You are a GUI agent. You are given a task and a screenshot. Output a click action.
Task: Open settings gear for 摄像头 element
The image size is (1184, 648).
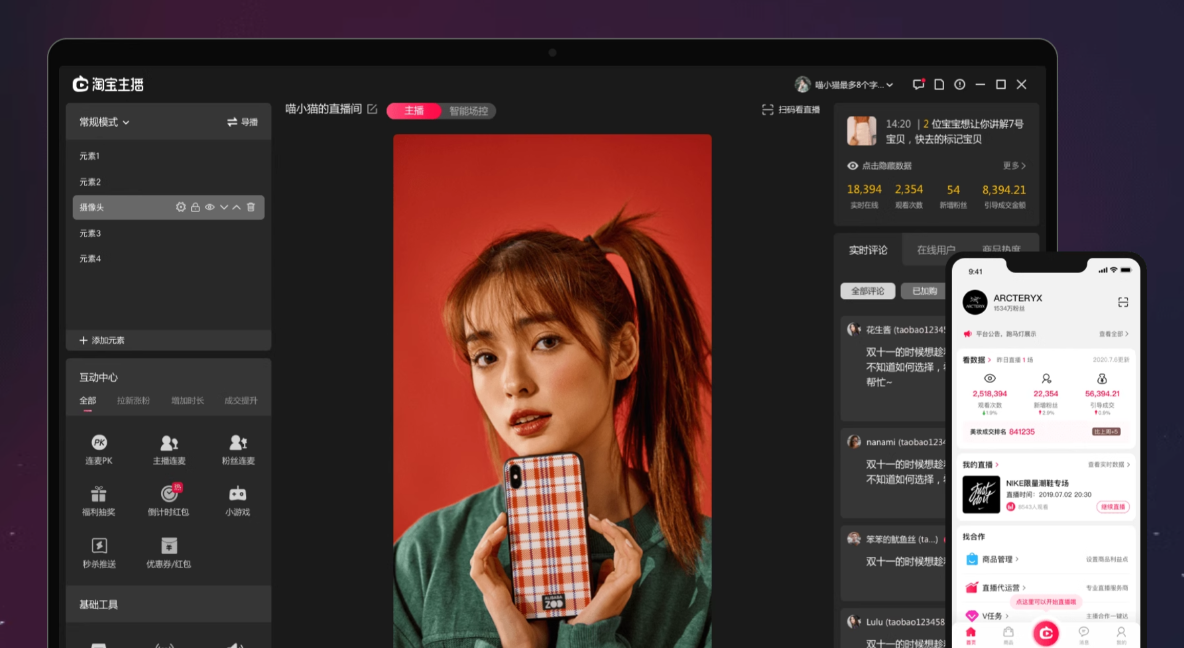pyautogui.click(x=180, y=207)
